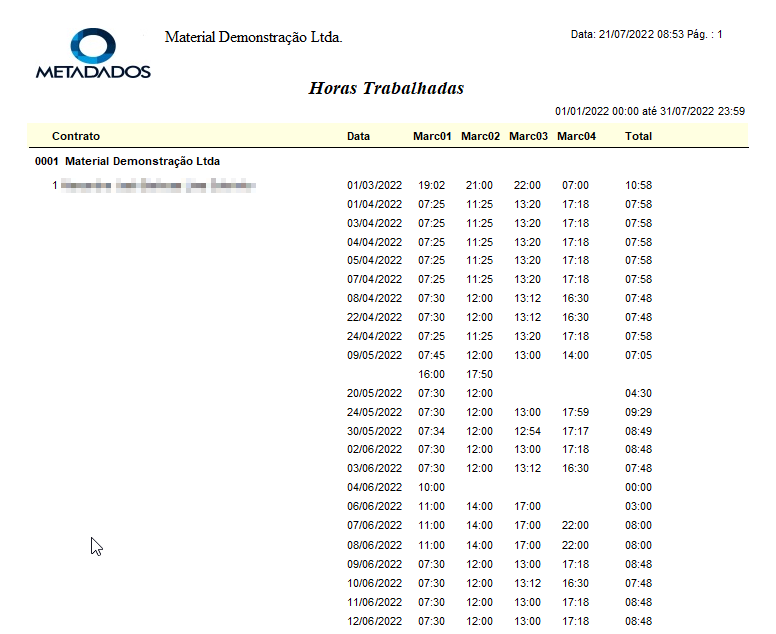Viewport: 776px width, 634px height.
Task: Select the Marc03 column header
Action: (528, 136)
